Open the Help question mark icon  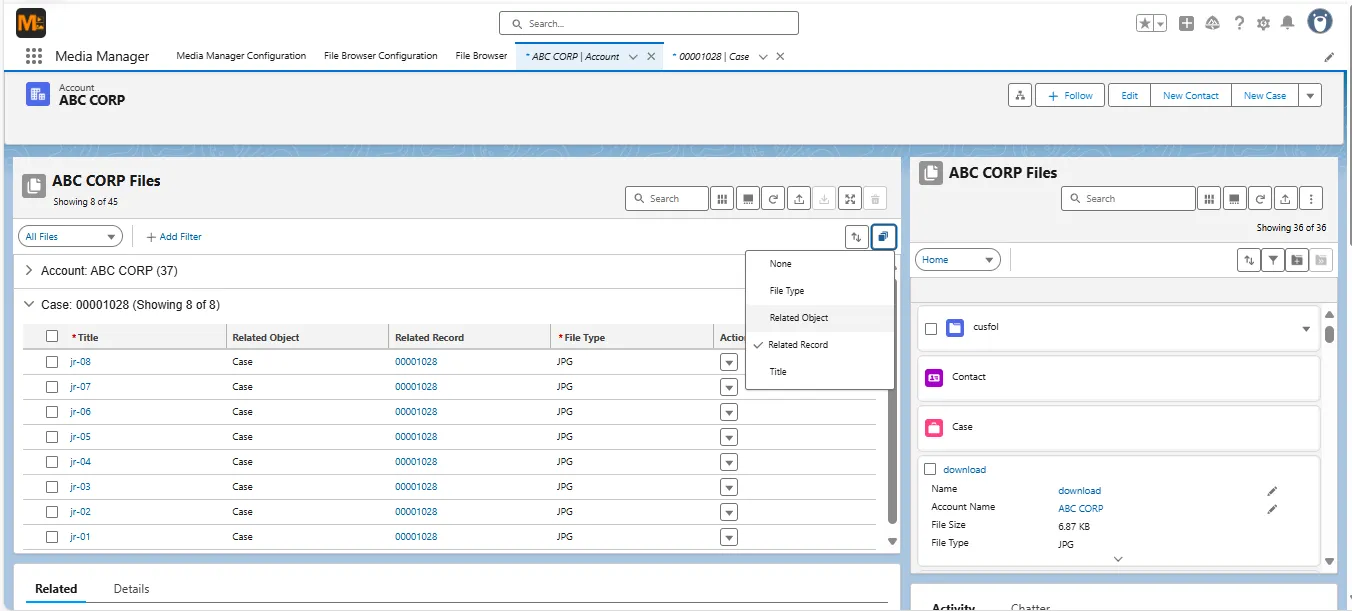point(1239,23)
